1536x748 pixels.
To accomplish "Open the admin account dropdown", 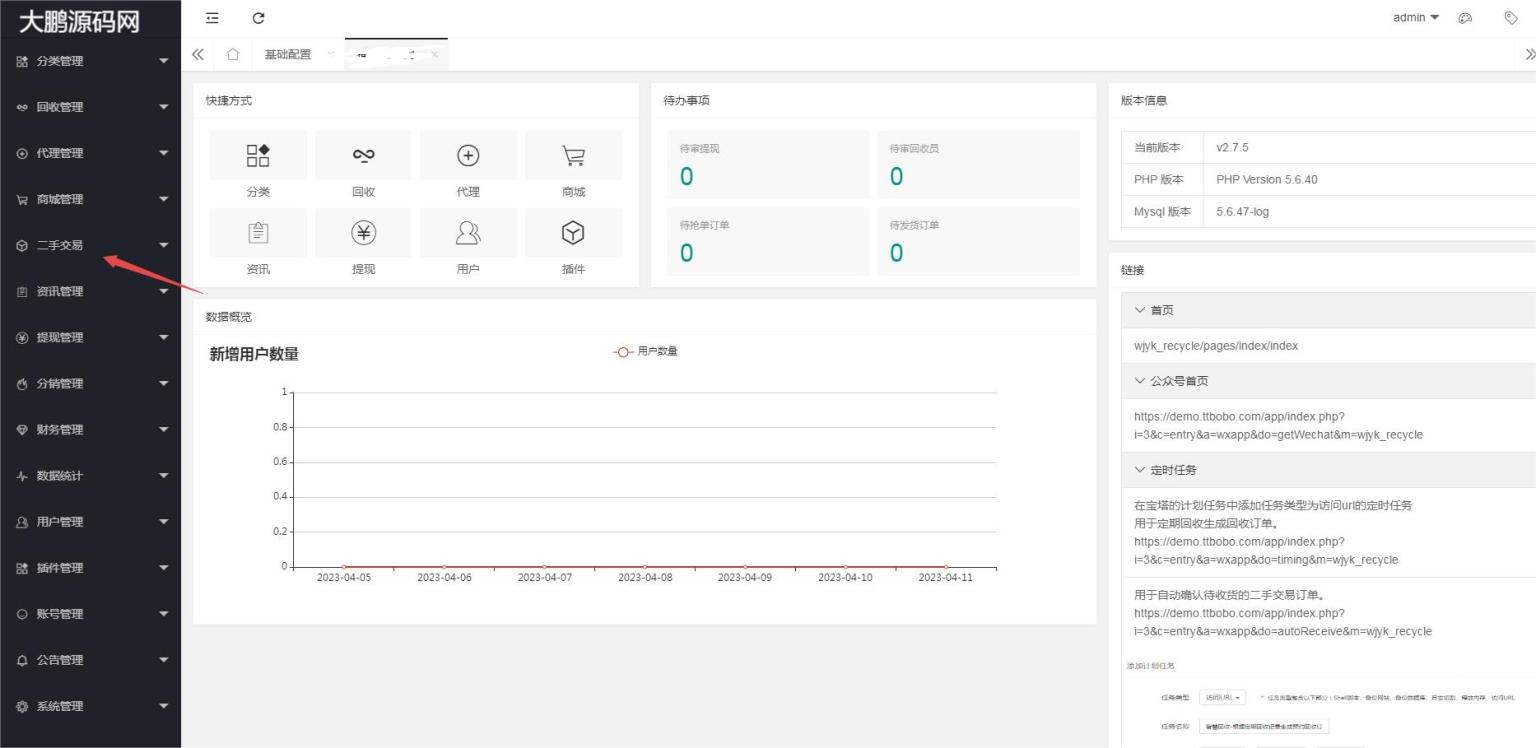I will point(1415,18).
